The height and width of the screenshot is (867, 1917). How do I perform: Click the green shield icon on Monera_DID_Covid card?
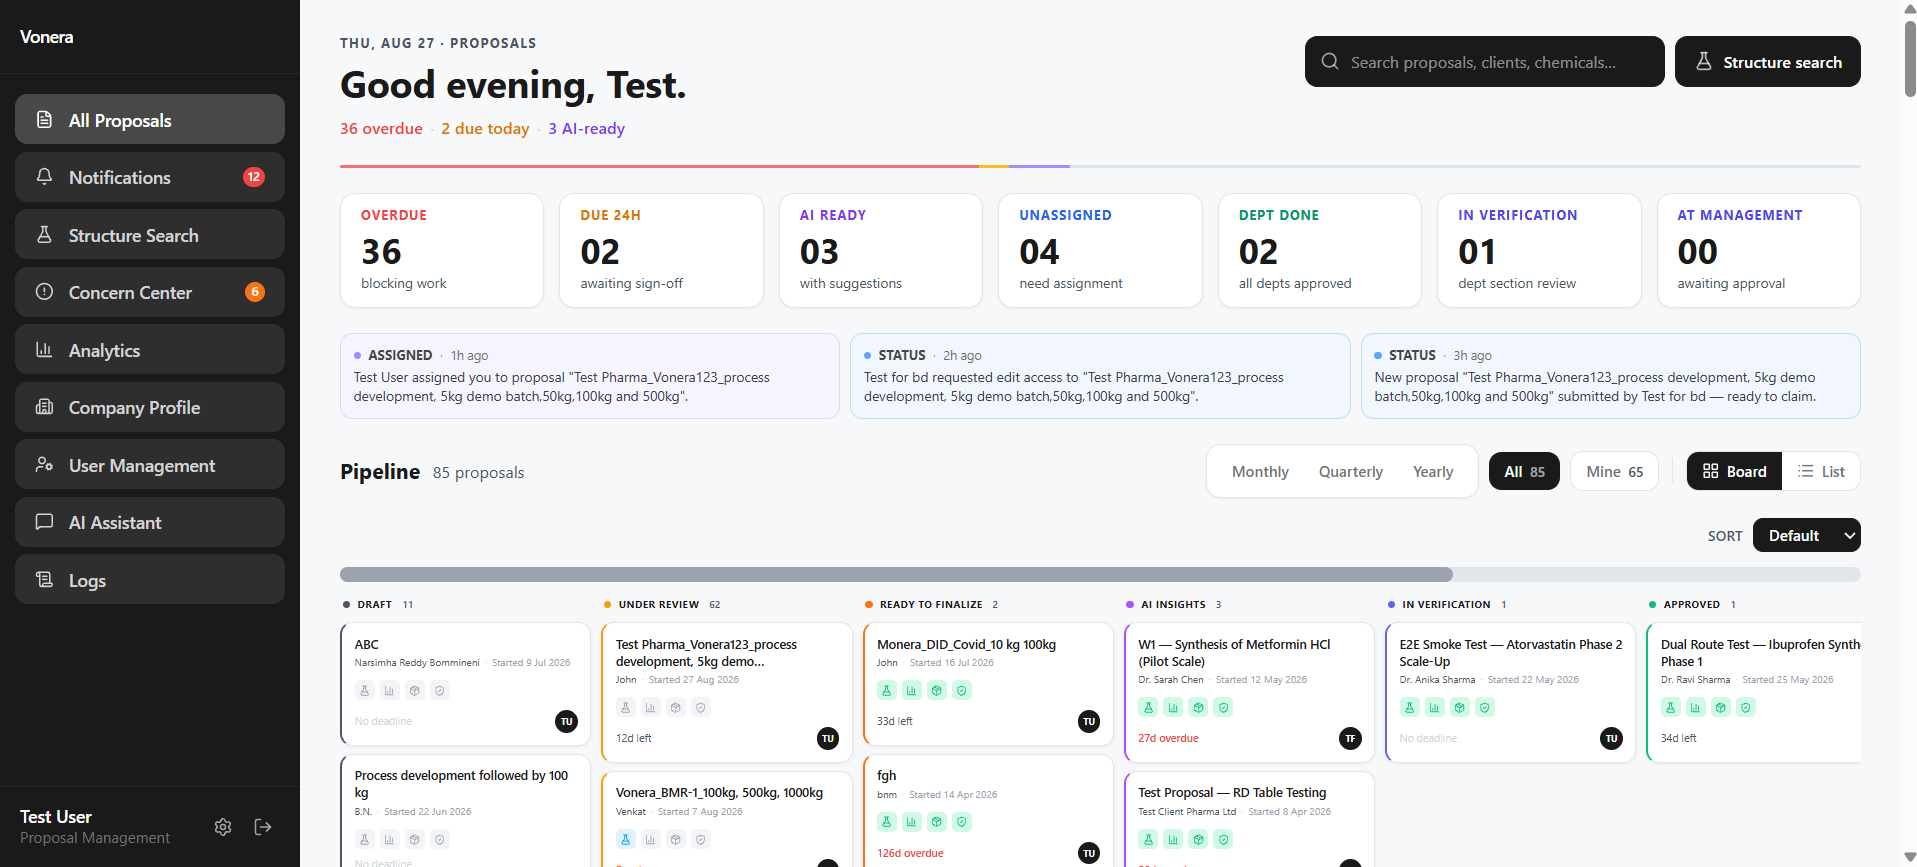click(962, 690)
